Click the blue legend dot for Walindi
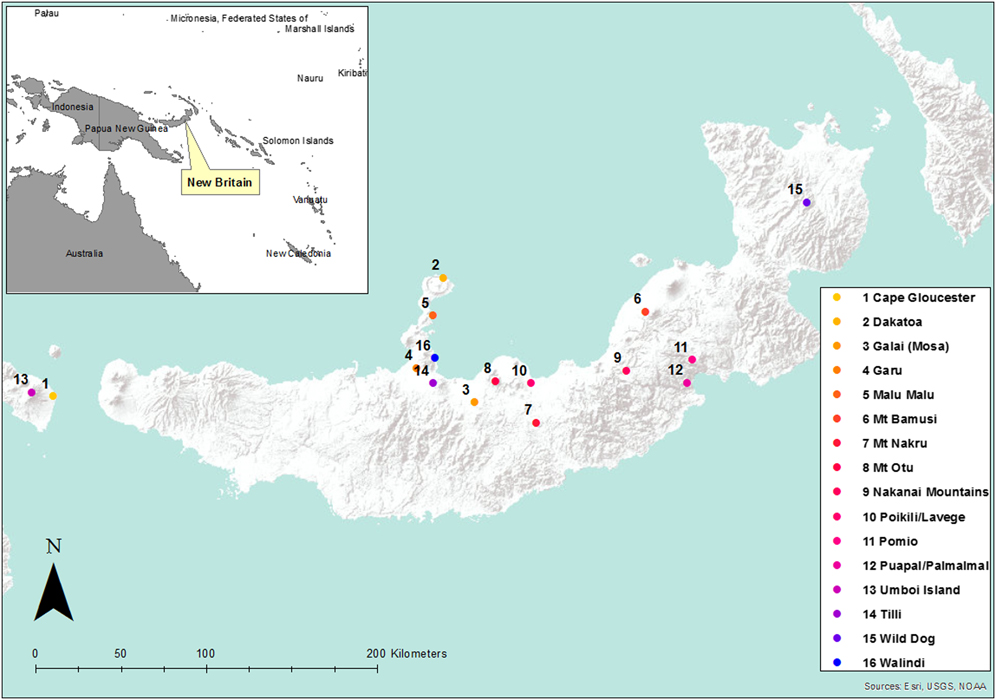This screenshot has height=700, width=996. tap(837, 663)
